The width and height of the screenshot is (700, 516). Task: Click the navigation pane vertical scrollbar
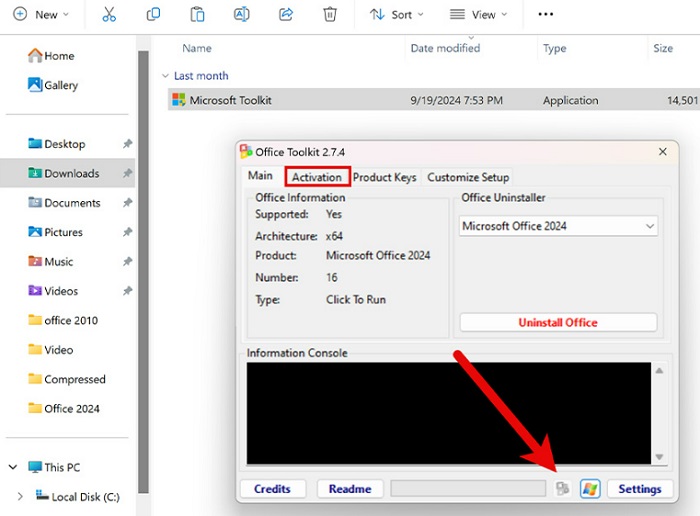(x=143, y=271)
